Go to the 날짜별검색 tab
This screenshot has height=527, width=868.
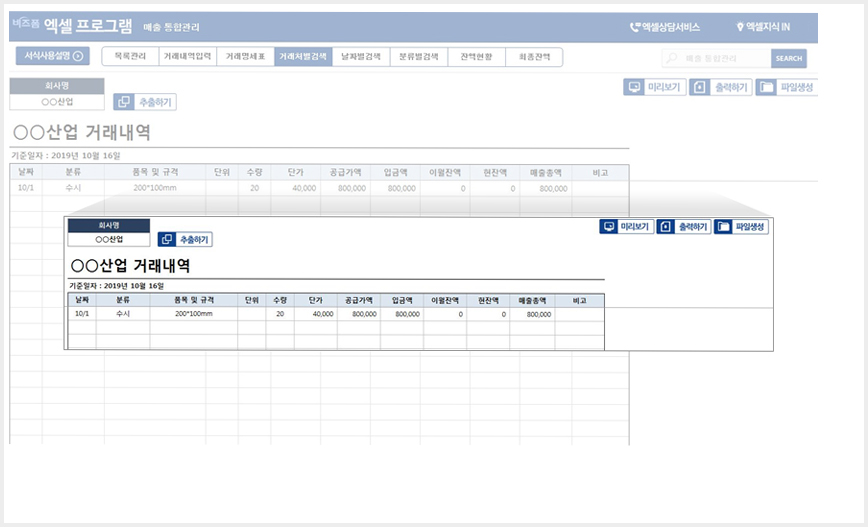[x=361, y=56]
